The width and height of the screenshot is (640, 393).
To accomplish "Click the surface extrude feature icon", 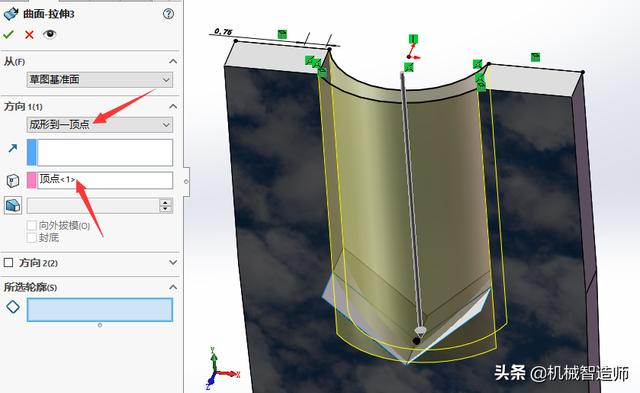I will [11, 13].
